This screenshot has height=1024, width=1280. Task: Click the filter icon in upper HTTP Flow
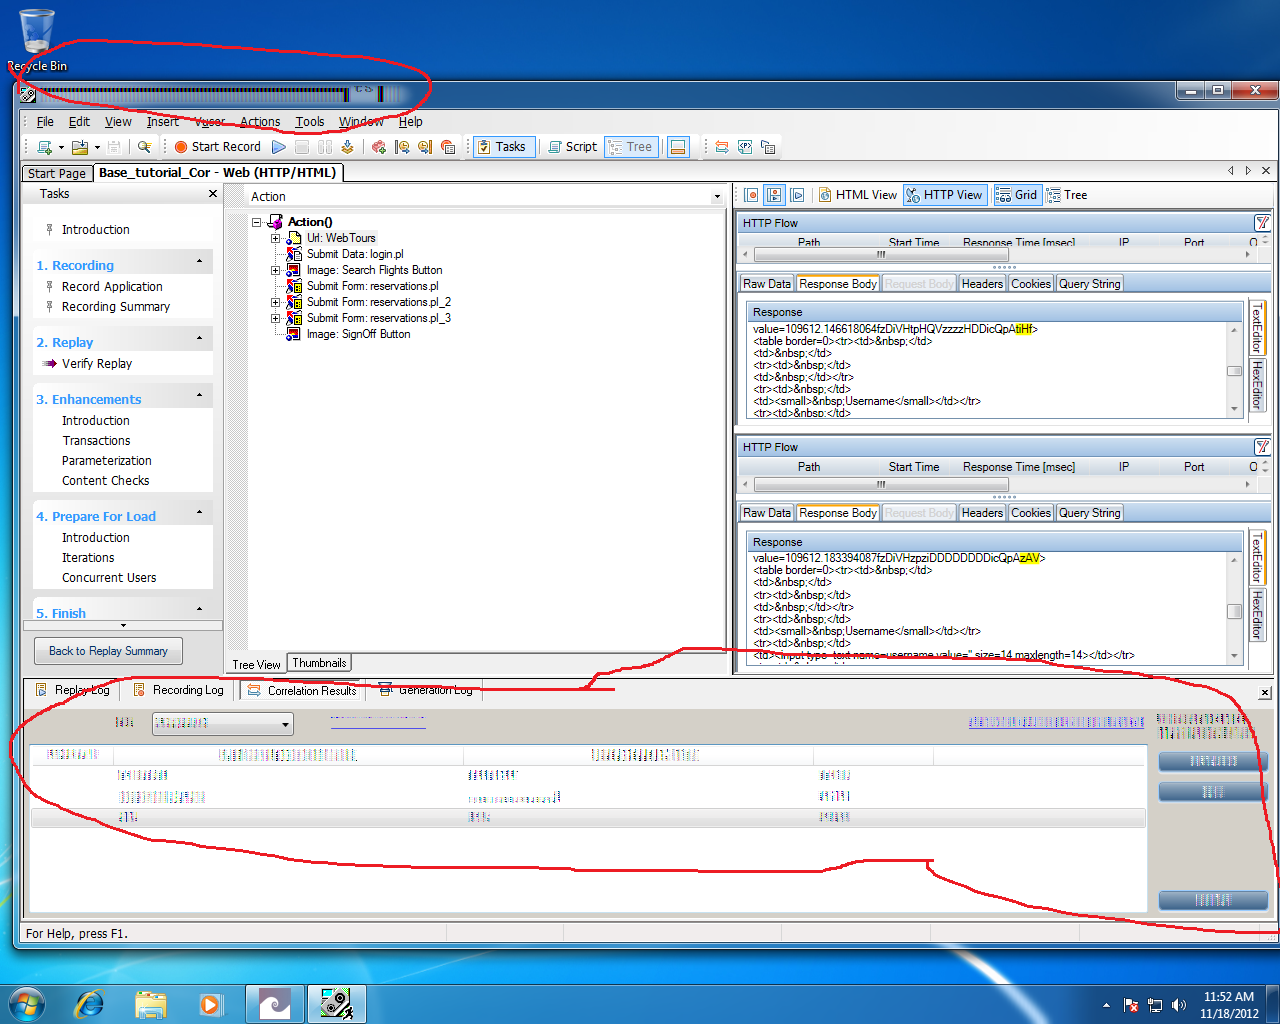(1262, 223)
